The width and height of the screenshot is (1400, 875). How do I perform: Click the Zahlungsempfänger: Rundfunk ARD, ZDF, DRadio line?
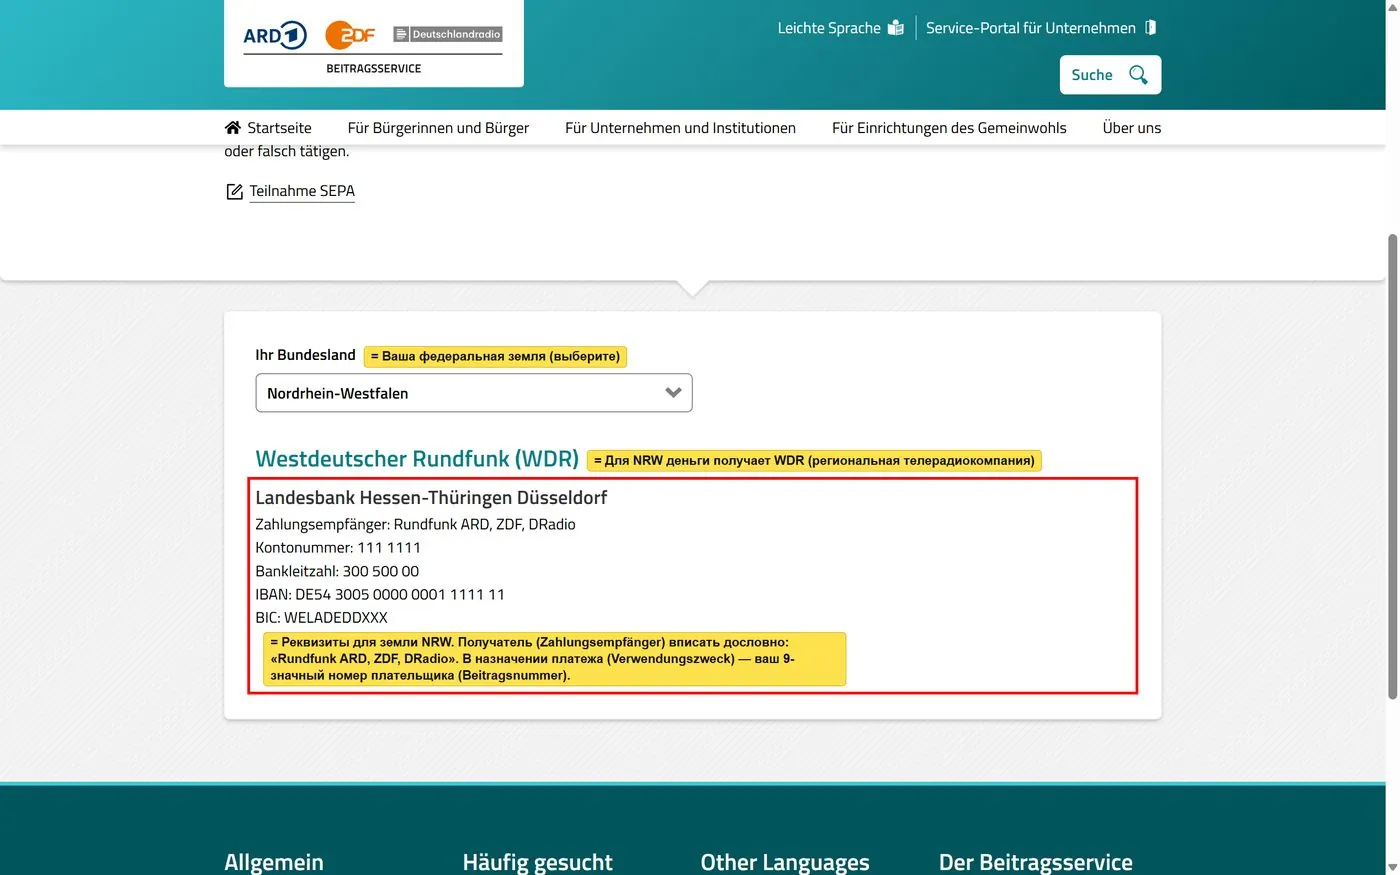(x=415, y=524)
